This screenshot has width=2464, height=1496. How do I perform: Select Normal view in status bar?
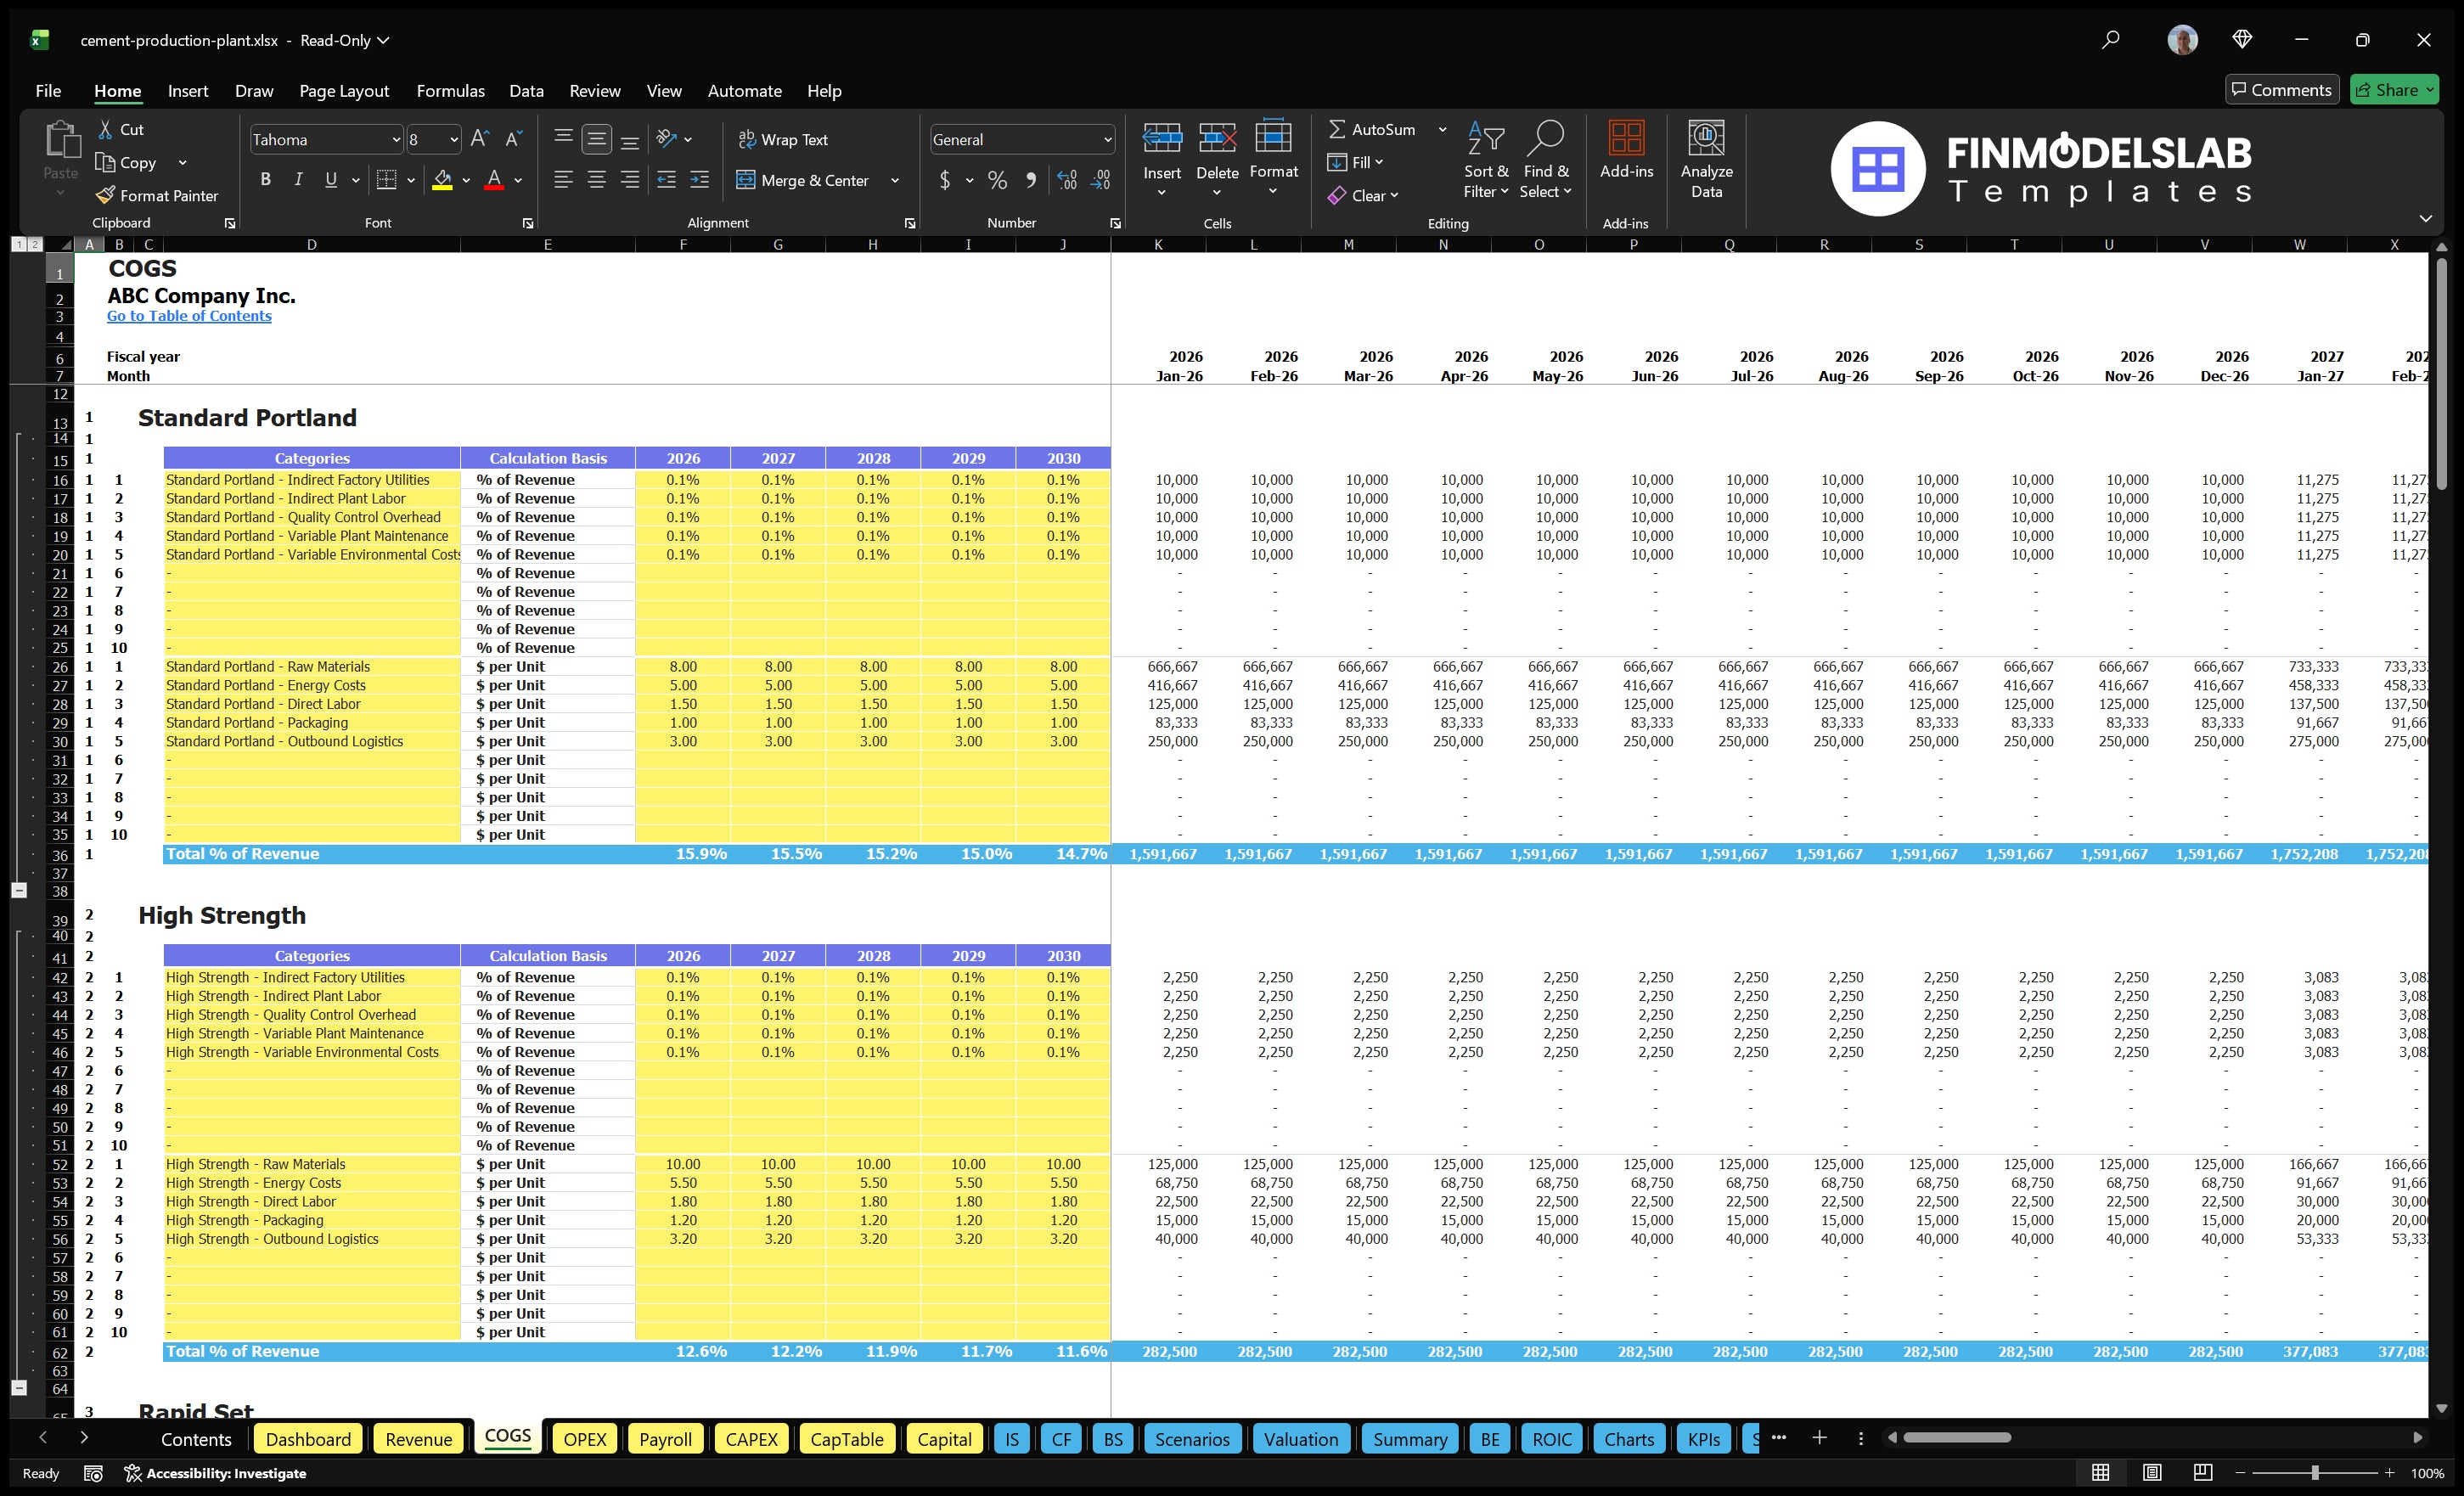2101,1473
